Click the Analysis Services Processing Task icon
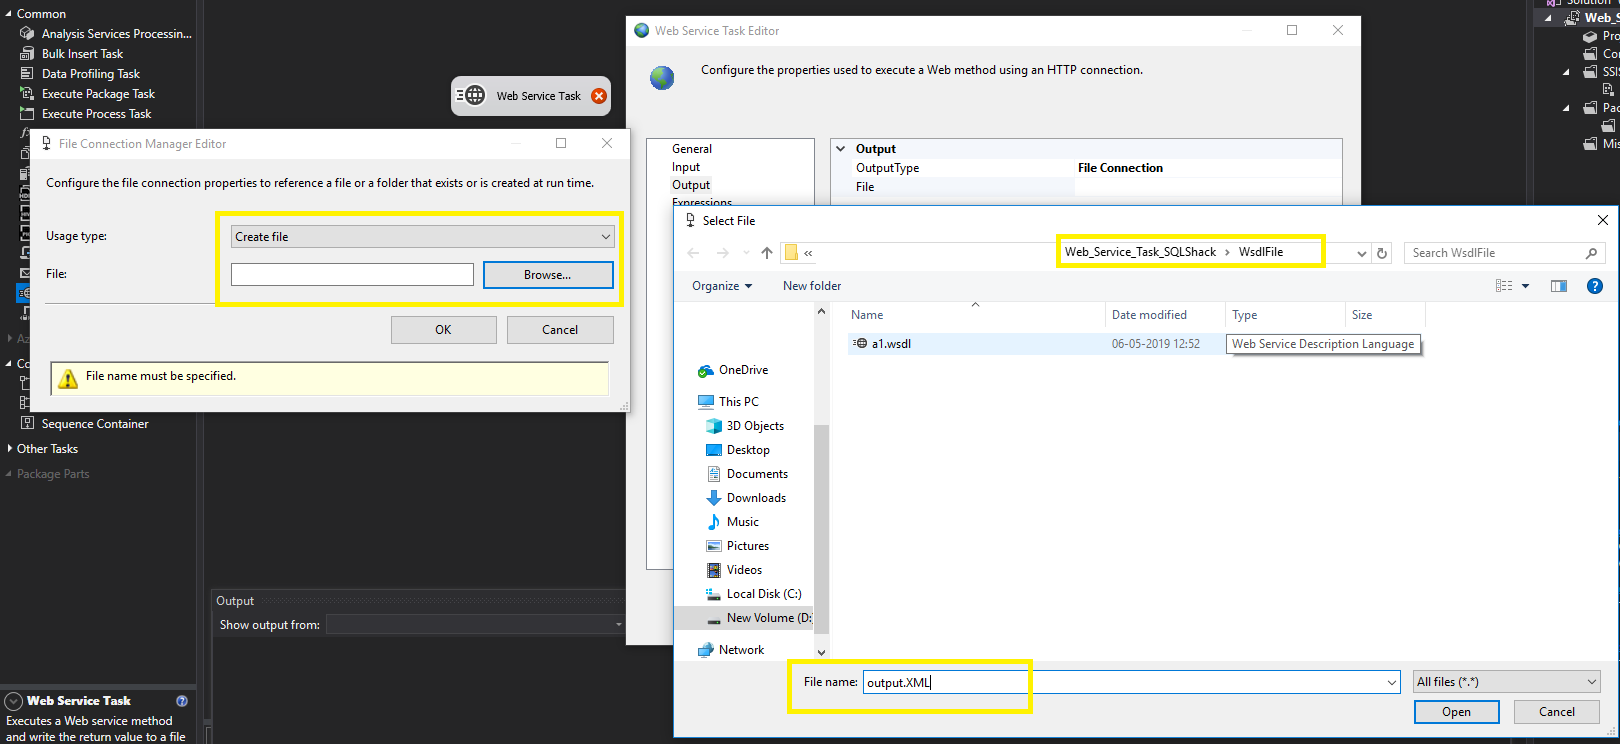The image size is (1620, 744). pos(27,34)
